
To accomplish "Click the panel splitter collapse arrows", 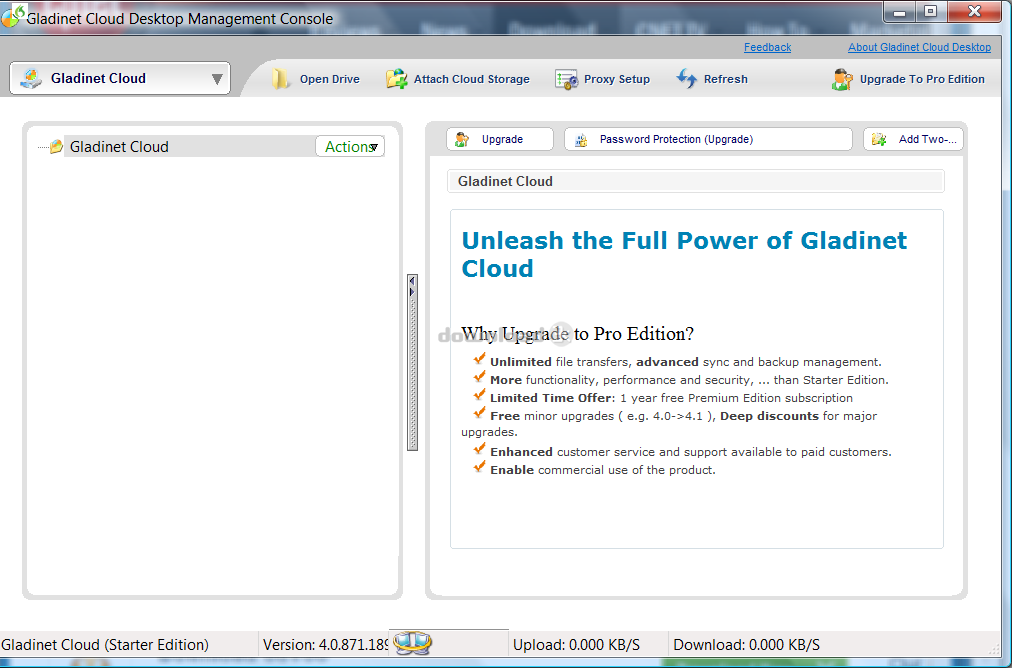I will (x=412, y=287).
